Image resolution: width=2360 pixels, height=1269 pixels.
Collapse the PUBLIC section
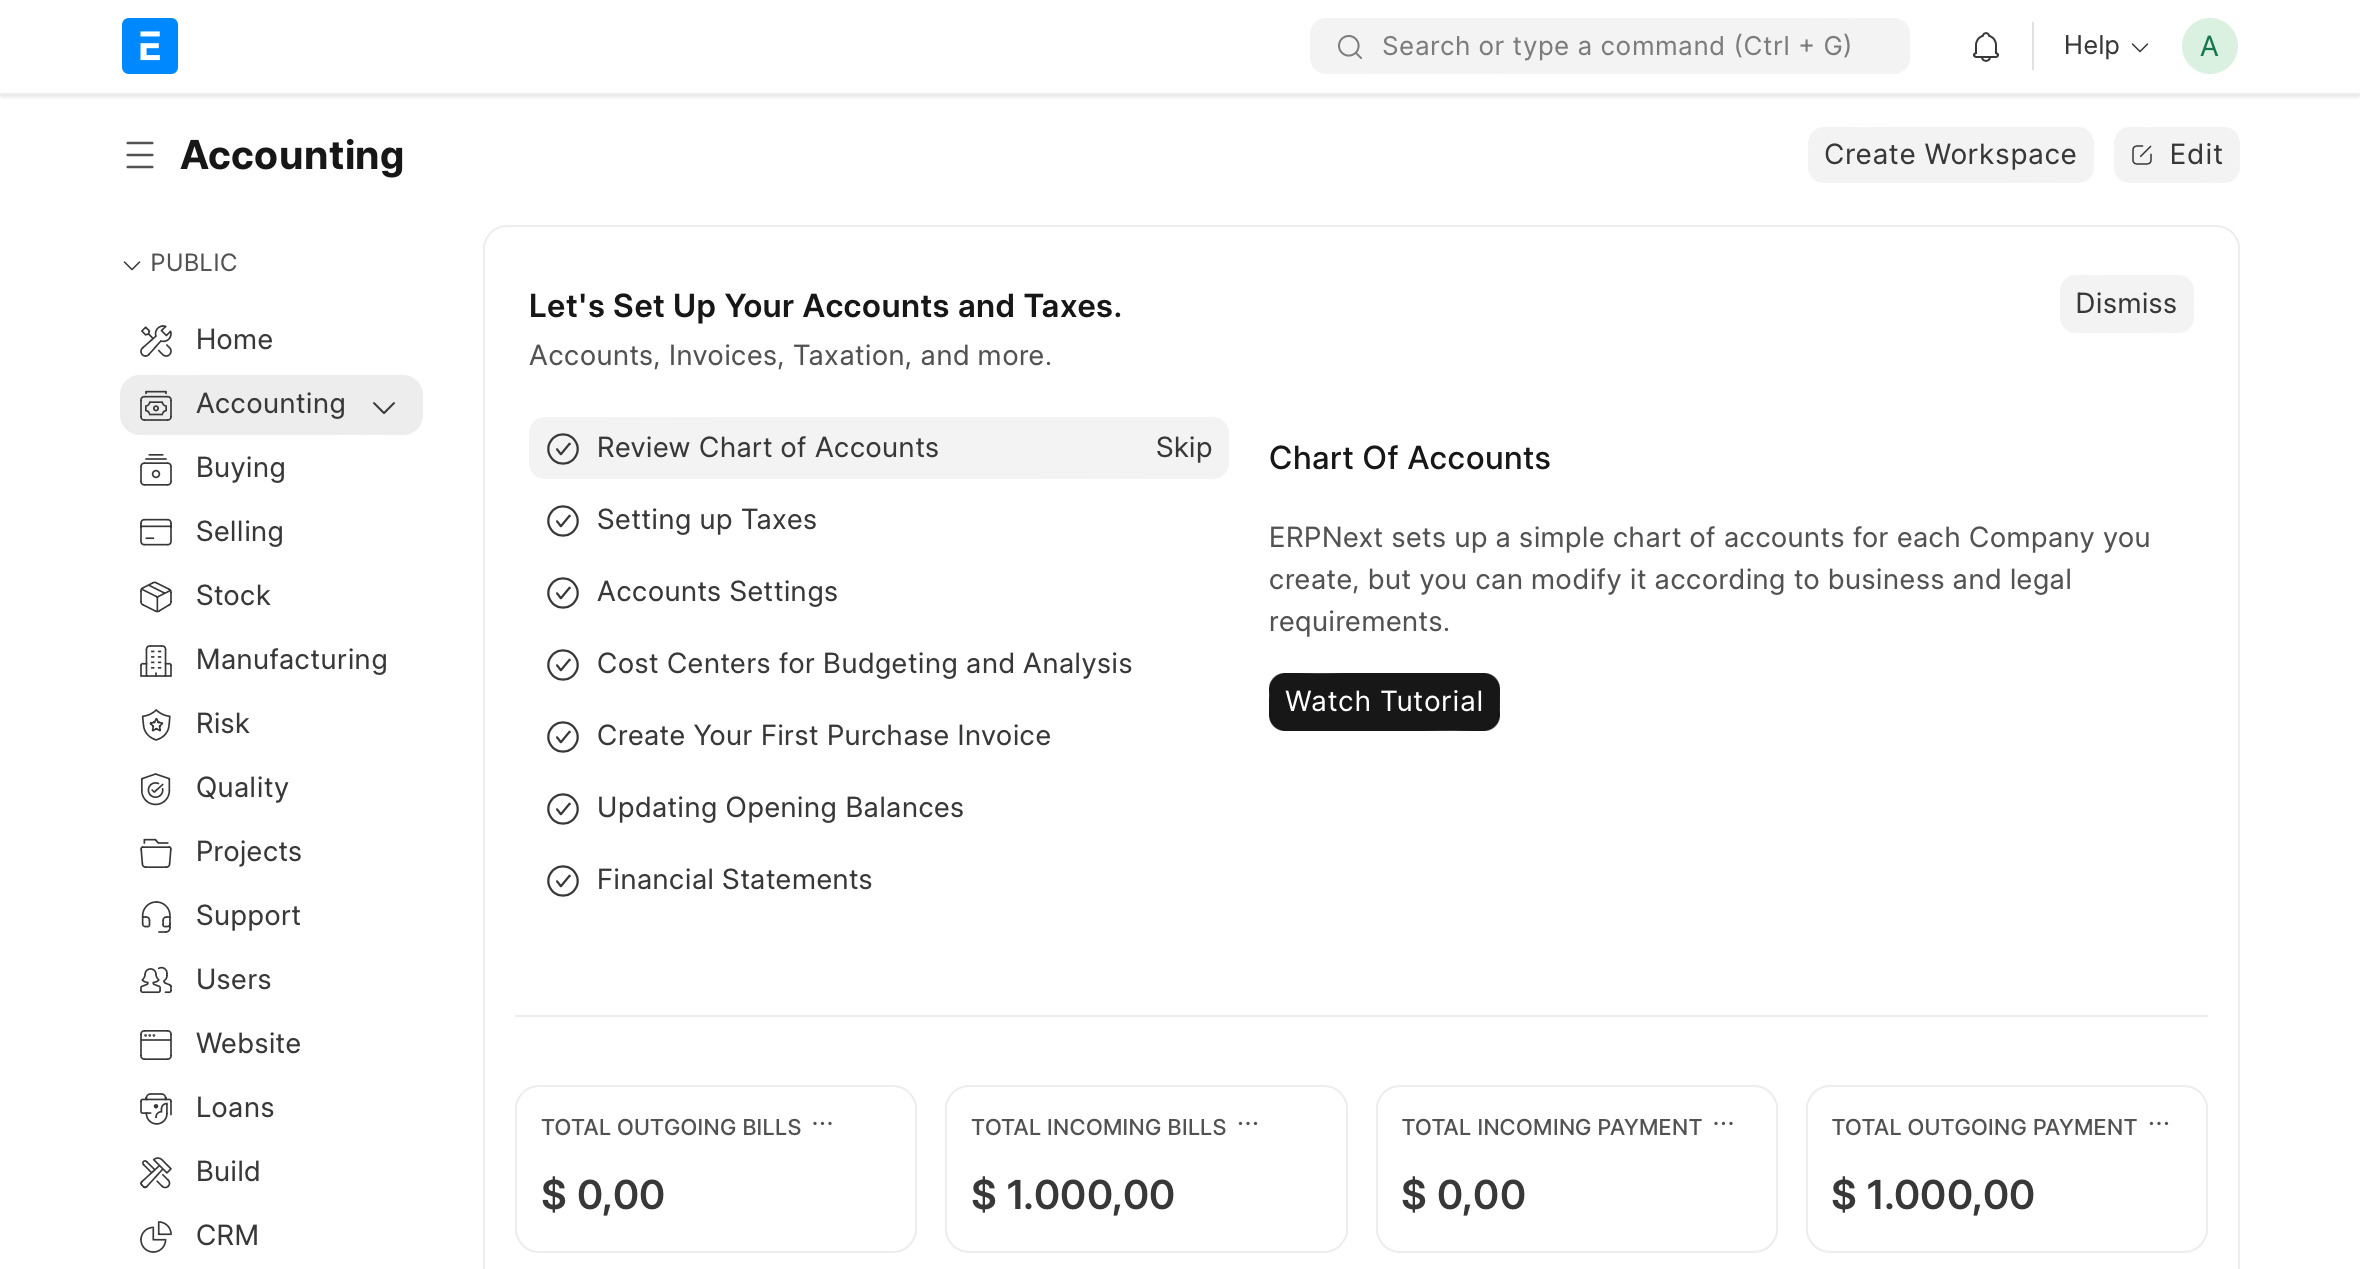click(132, 264)
